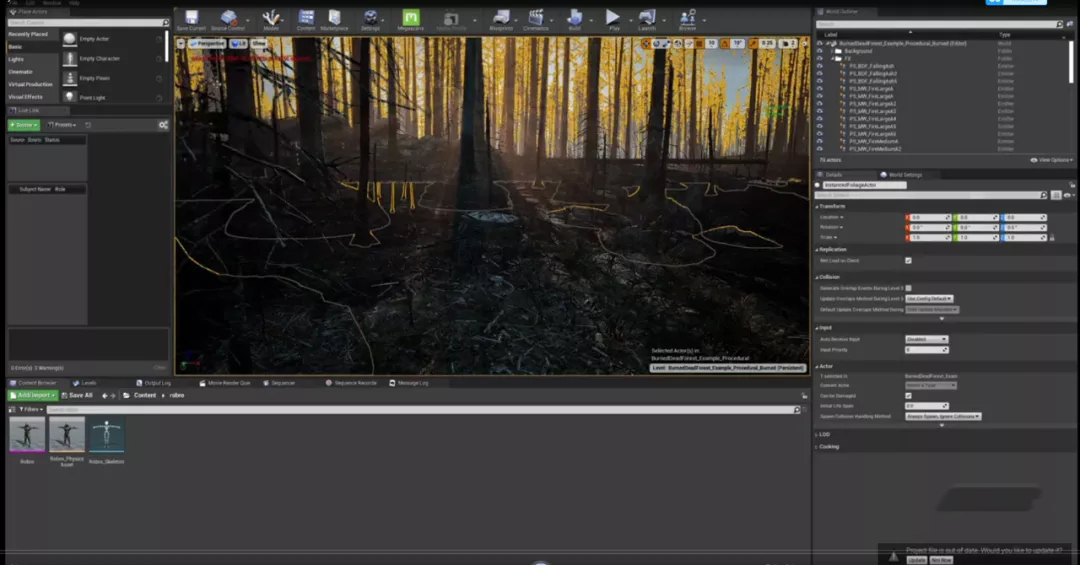The height and width of the screenshot is (565, 1080).
Task: Hide the Background folder with its eye icon
Action: pyautogui.click(x=820, y=51)
